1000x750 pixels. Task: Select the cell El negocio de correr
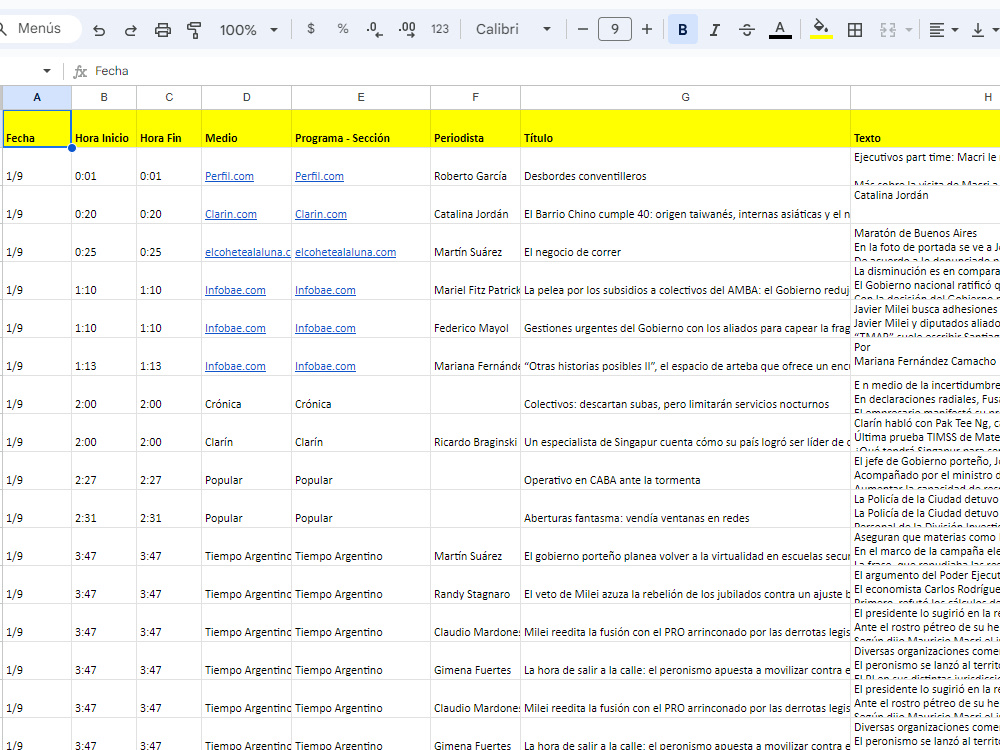click(686, 243)
